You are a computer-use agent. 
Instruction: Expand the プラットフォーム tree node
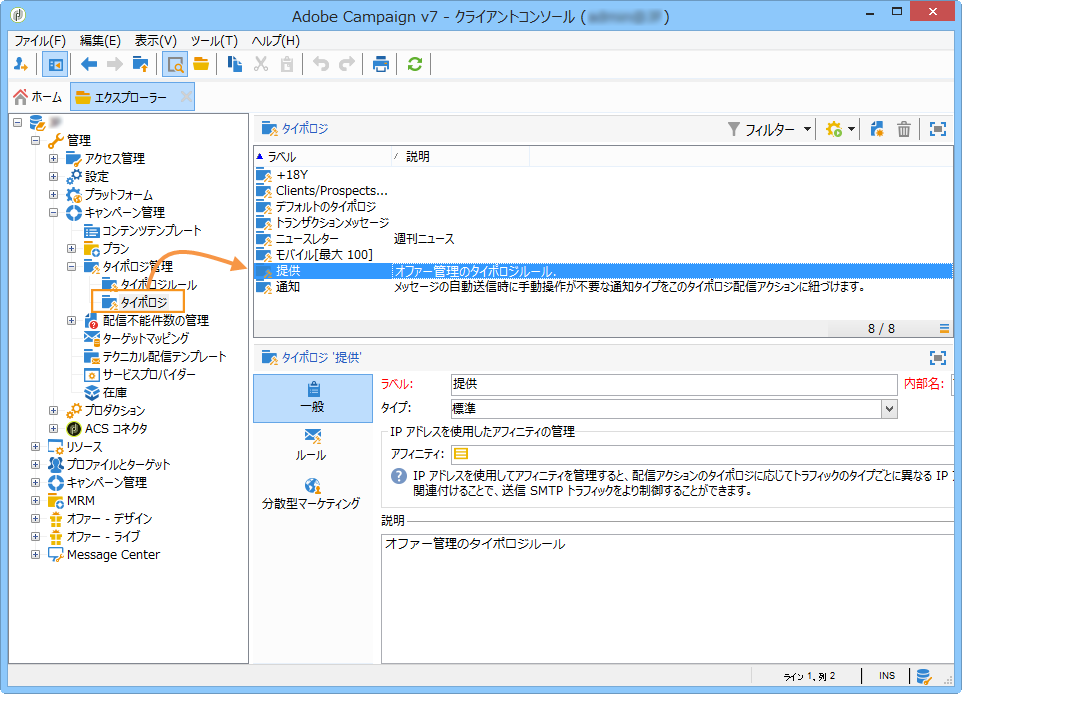[53, 194]
